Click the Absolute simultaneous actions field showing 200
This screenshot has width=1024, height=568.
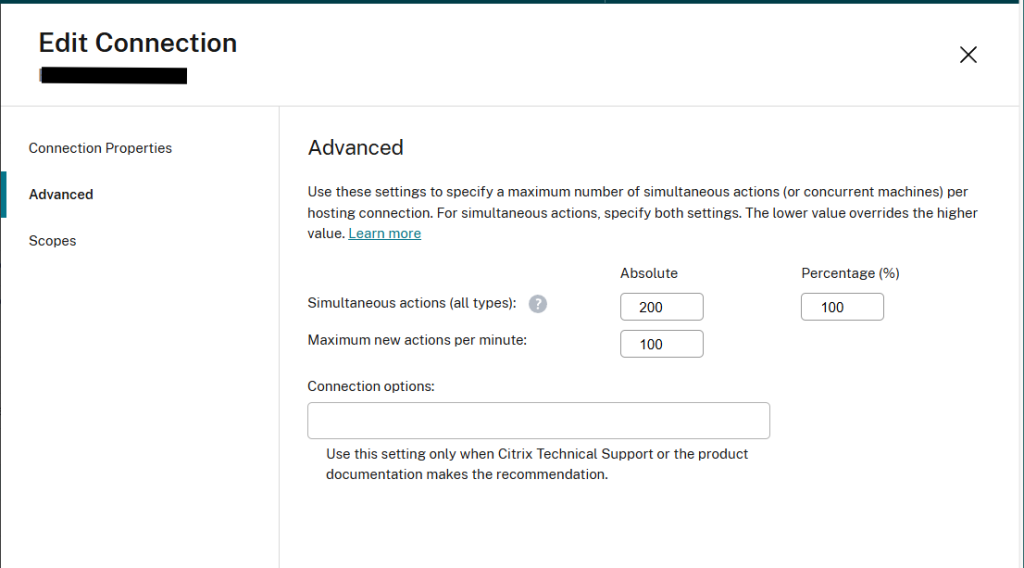click(x=662, y=307)
